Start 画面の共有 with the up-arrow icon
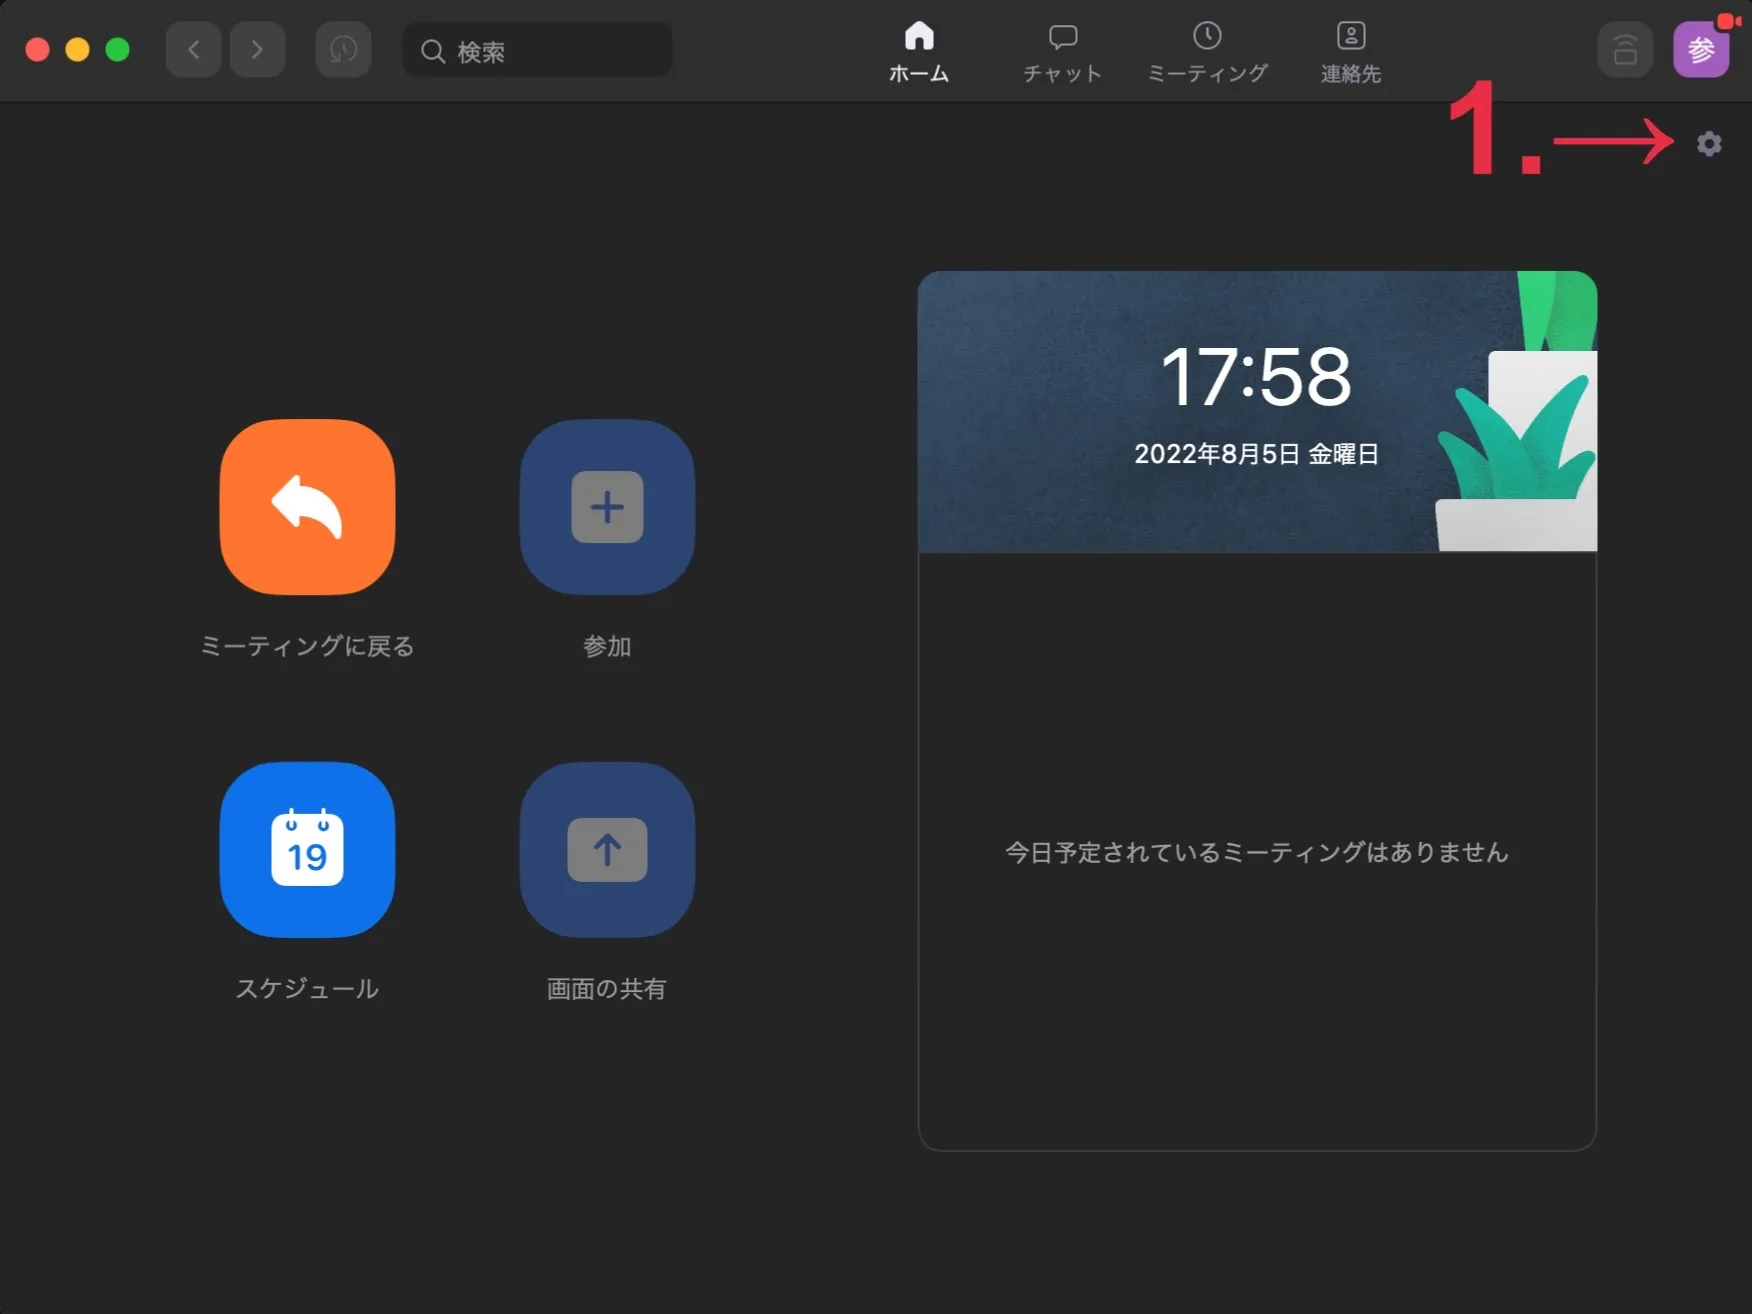Viewport: 1752px width, 1314px height. pyautogui.click(x=607, y=850)
